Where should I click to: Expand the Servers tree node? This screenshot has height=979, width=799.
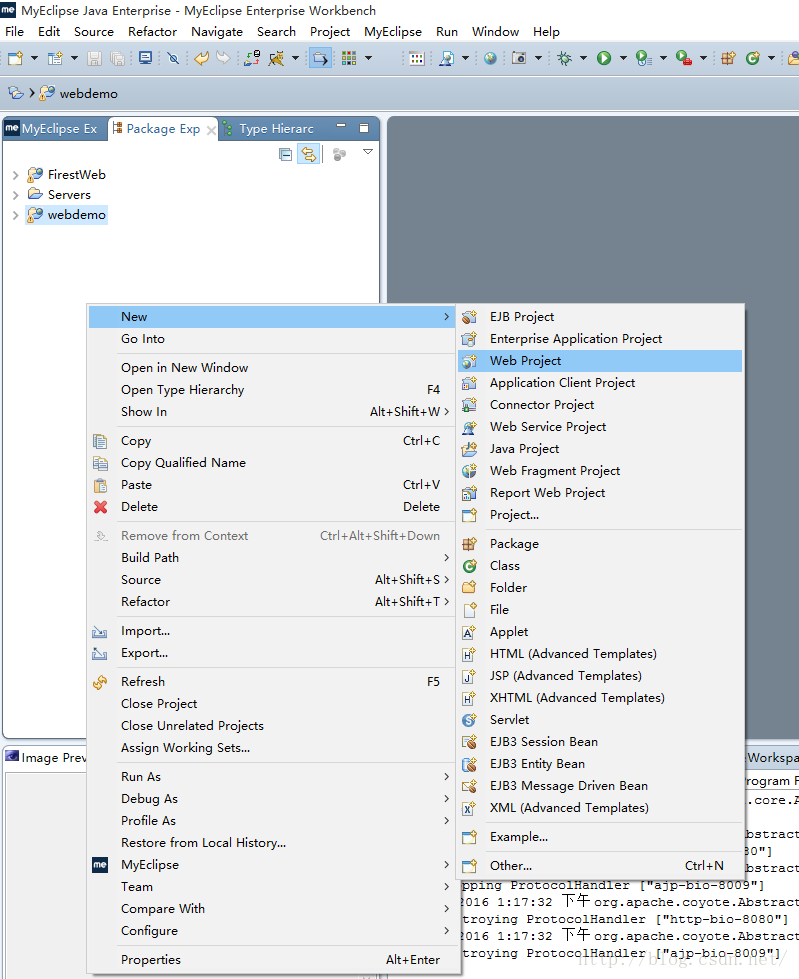tap(16, 195)
